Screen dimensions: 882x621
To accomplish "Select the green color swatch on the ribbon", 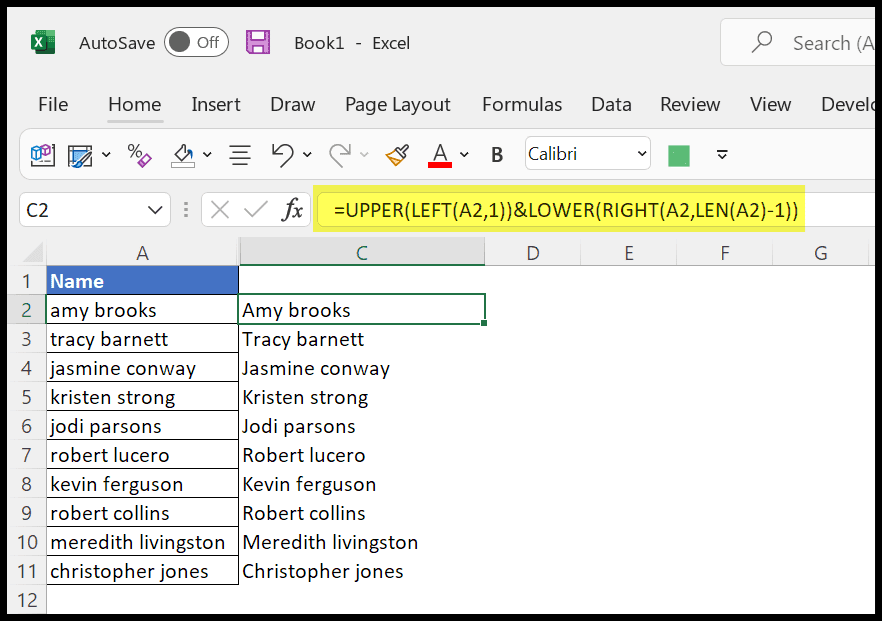I will [x=681, y=154].
